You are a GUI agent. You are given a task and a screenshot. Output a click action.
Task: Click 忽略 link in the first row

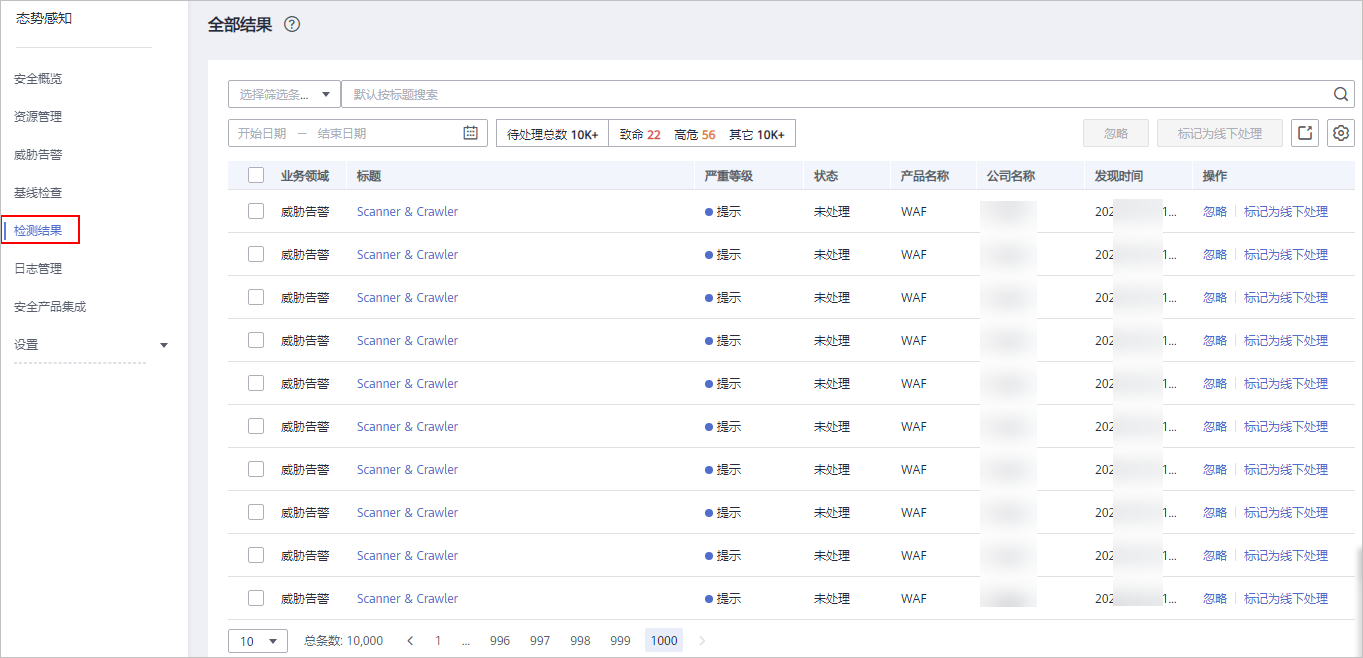click(x=1214, y=212)
